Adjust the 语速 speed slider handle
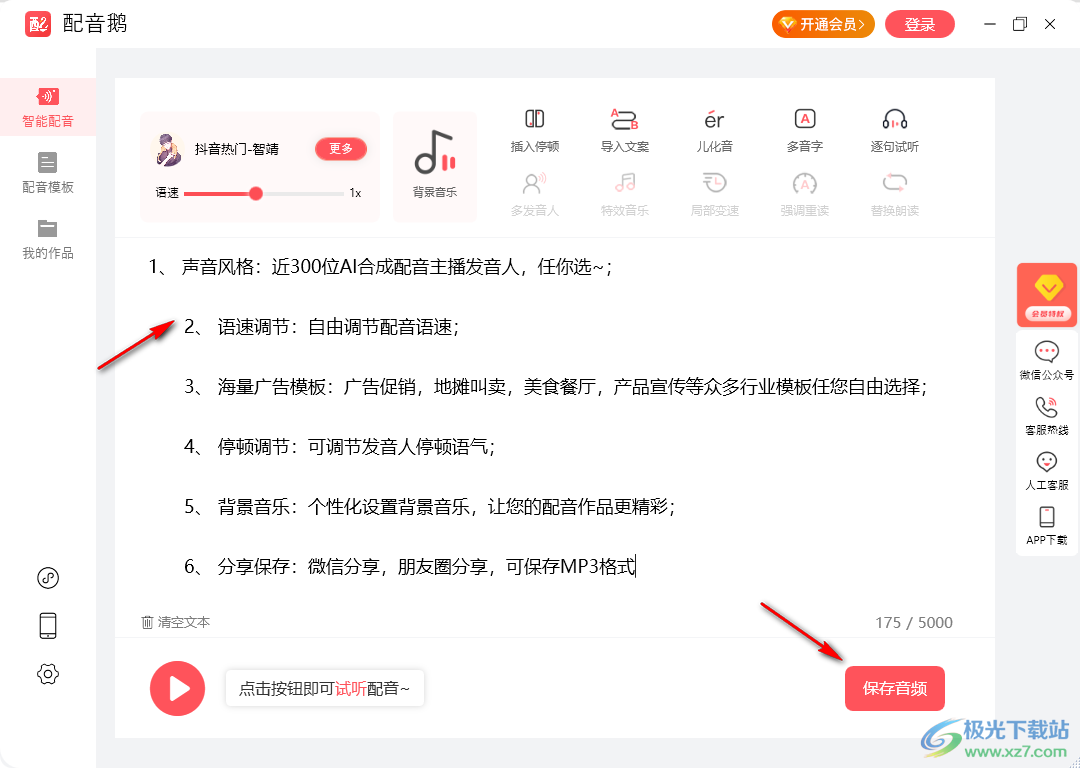This screenshot has height=768, width=1080. (x=256, y=193)
